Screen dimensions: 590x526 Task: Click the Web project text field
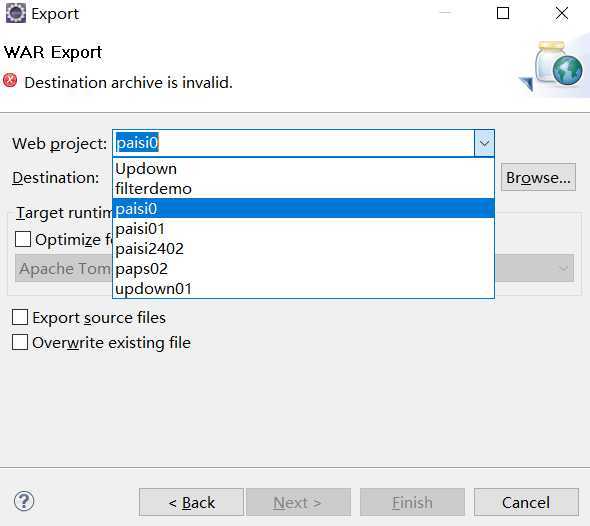(293, 143)
